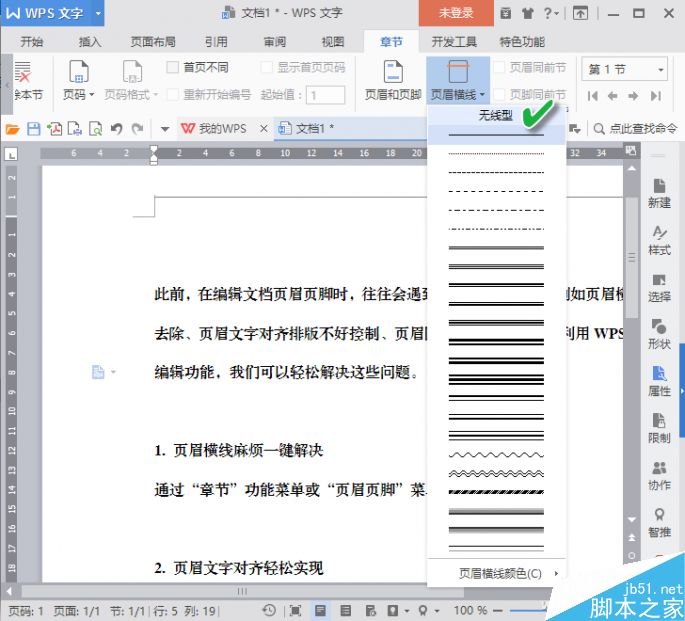
Task: Open the 形状 shapes sidebar icon
Action: coord(659,334)
